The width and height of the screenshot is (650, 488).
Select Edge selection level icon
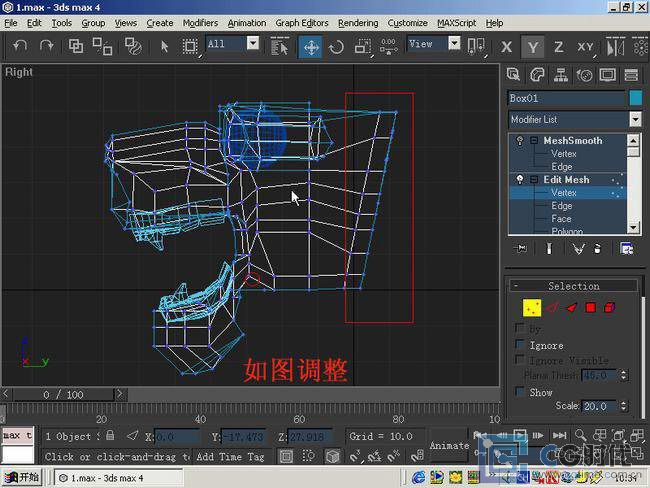pos(552,308)
